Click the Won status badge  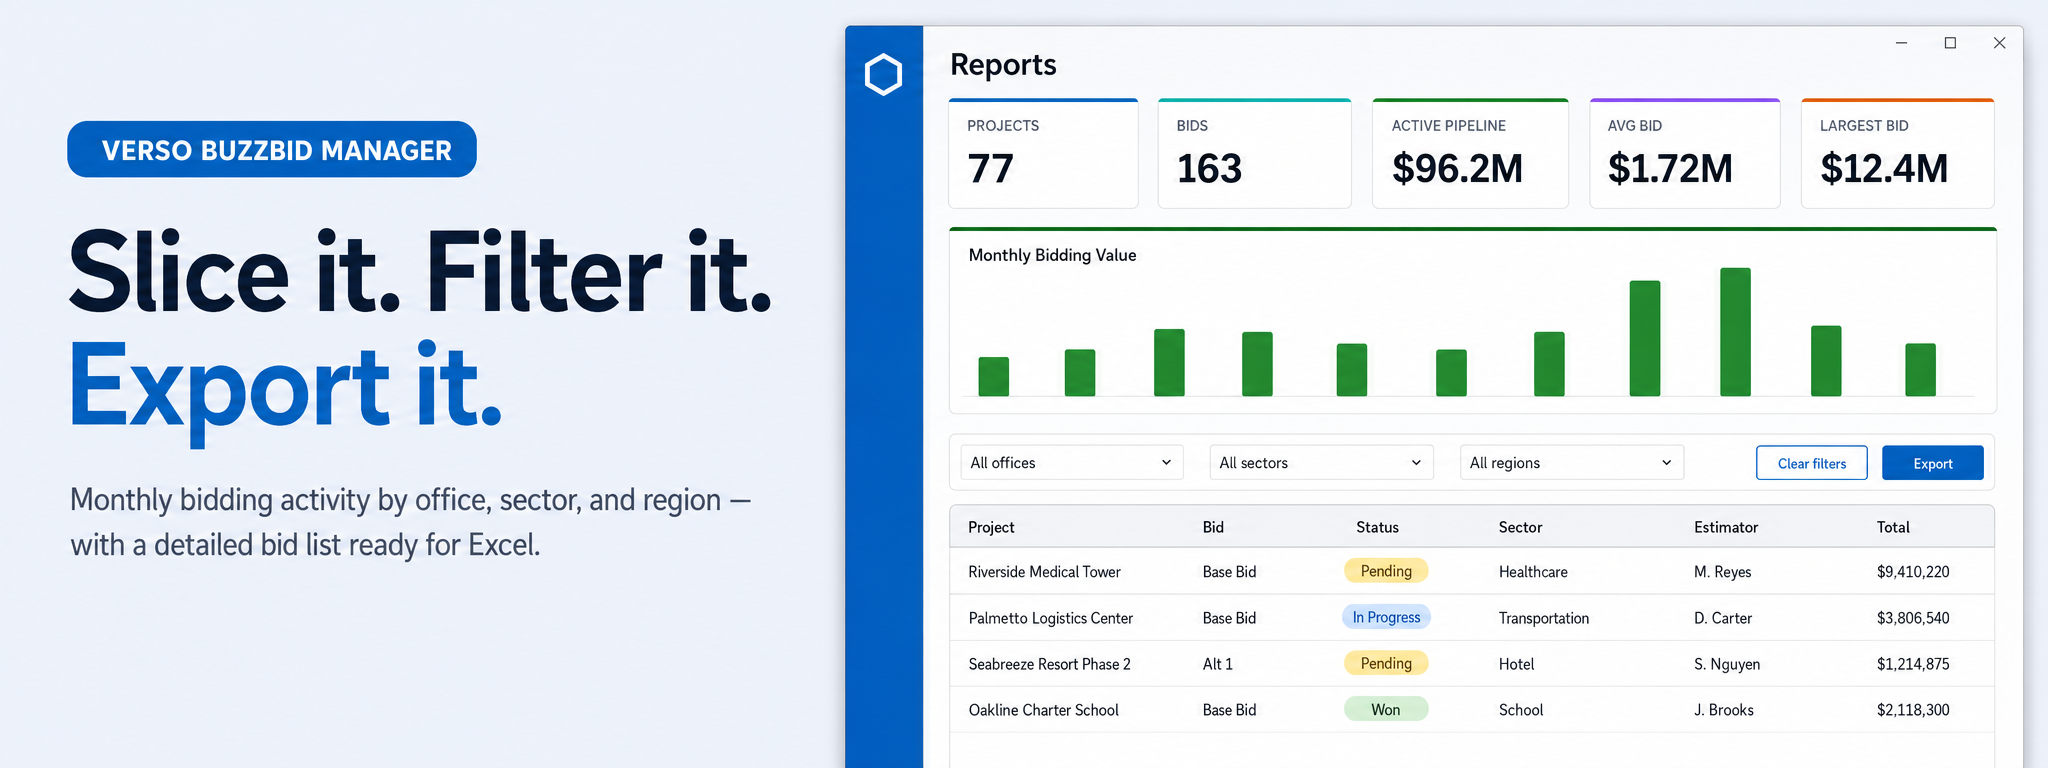tap(1386, 709)
